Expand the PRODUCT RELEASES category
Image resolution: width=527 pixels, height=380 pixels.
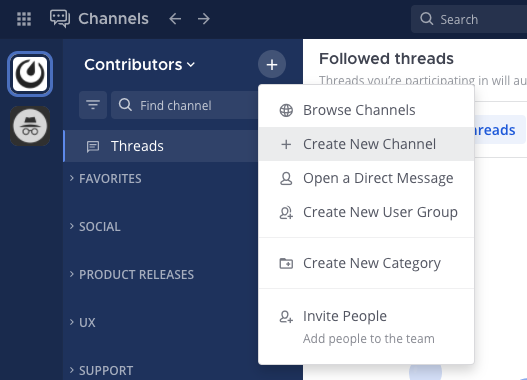click(x=131, y=275)
